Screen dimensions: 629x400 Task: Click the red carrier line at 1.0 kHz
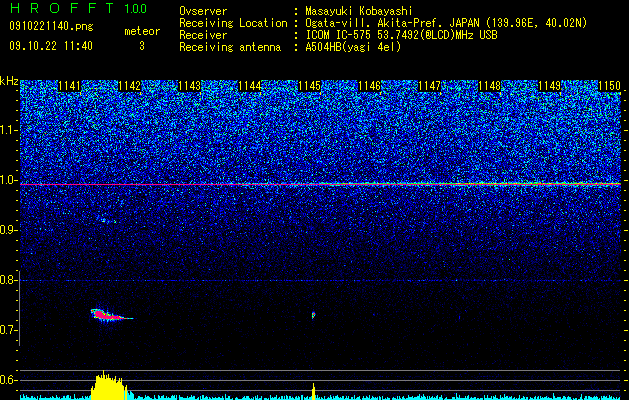click(320, 184)
